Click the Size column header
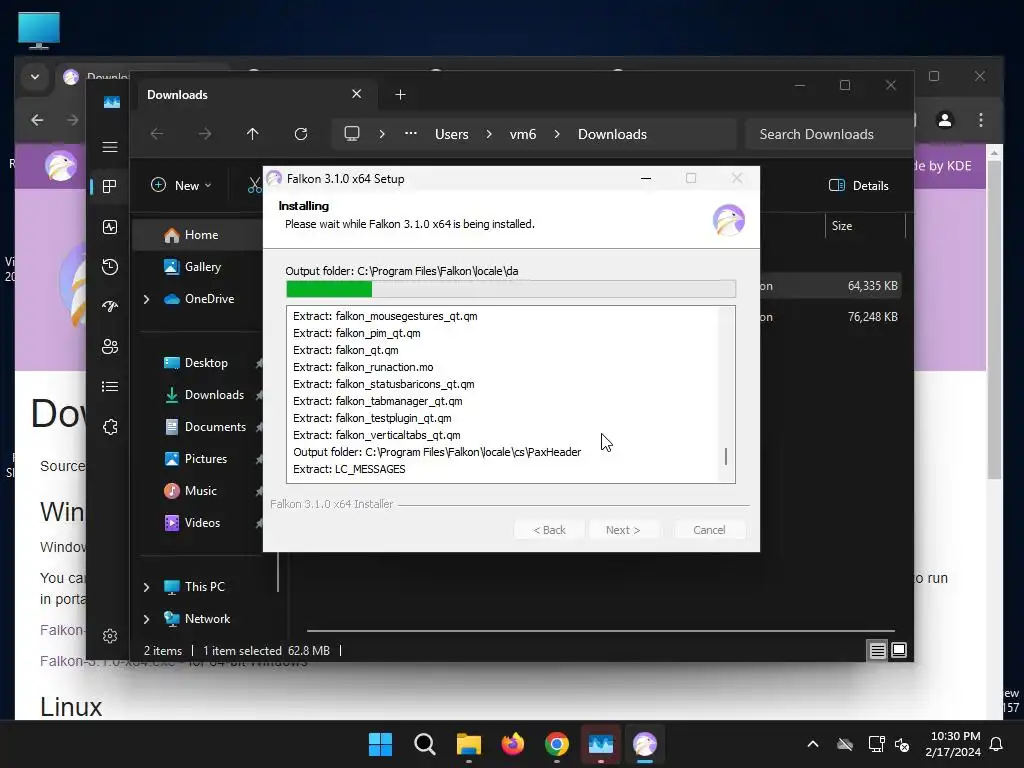The image size is (1024, 768). (x=842, y=226)
